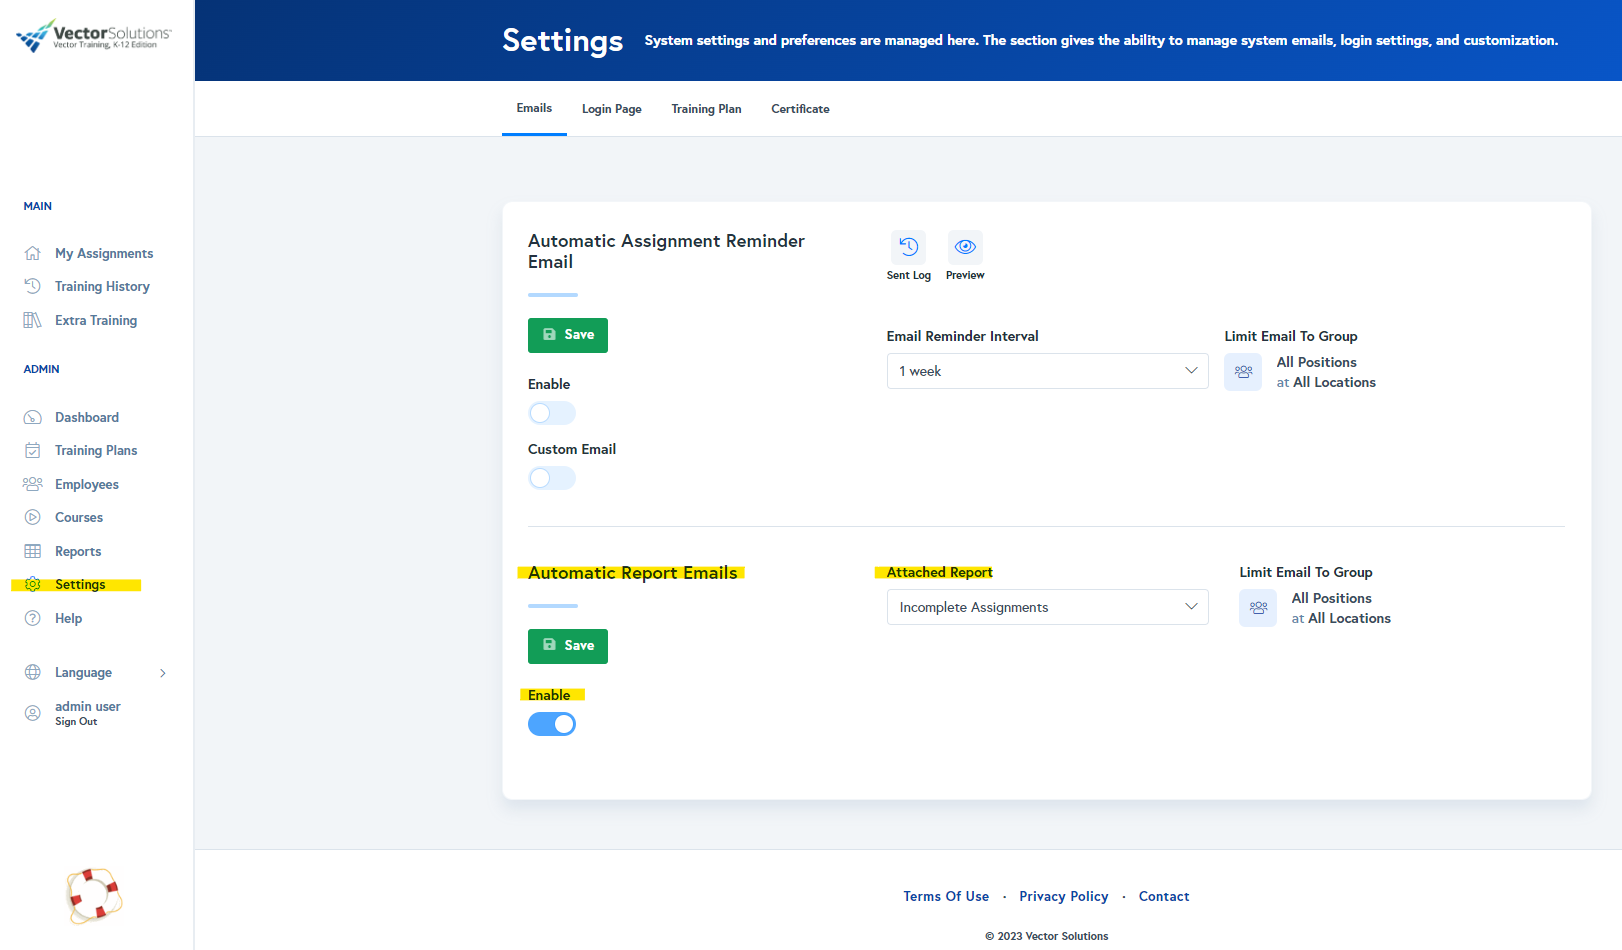
Task: Turn on Custom Email
Action: [551, 478]
